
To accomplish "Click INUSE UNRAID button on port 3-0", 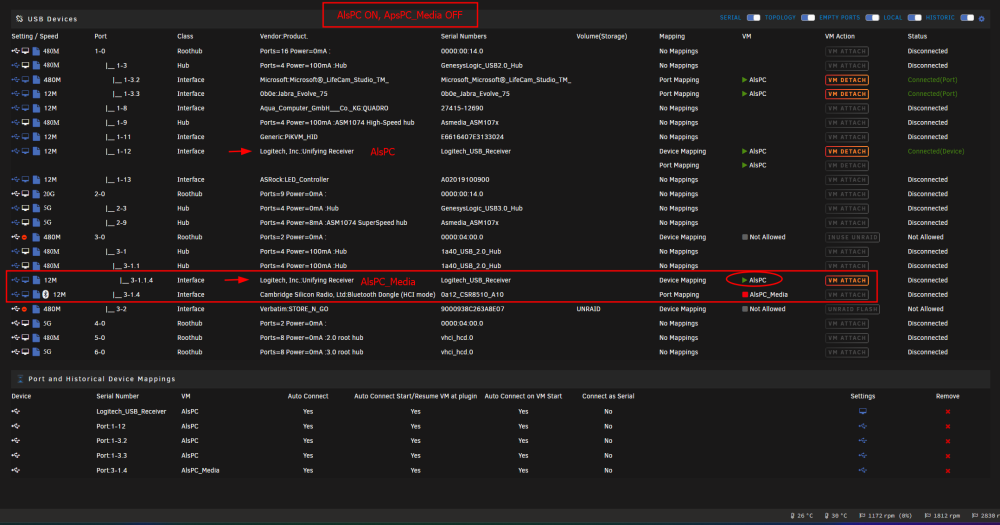I will (852, 237).
